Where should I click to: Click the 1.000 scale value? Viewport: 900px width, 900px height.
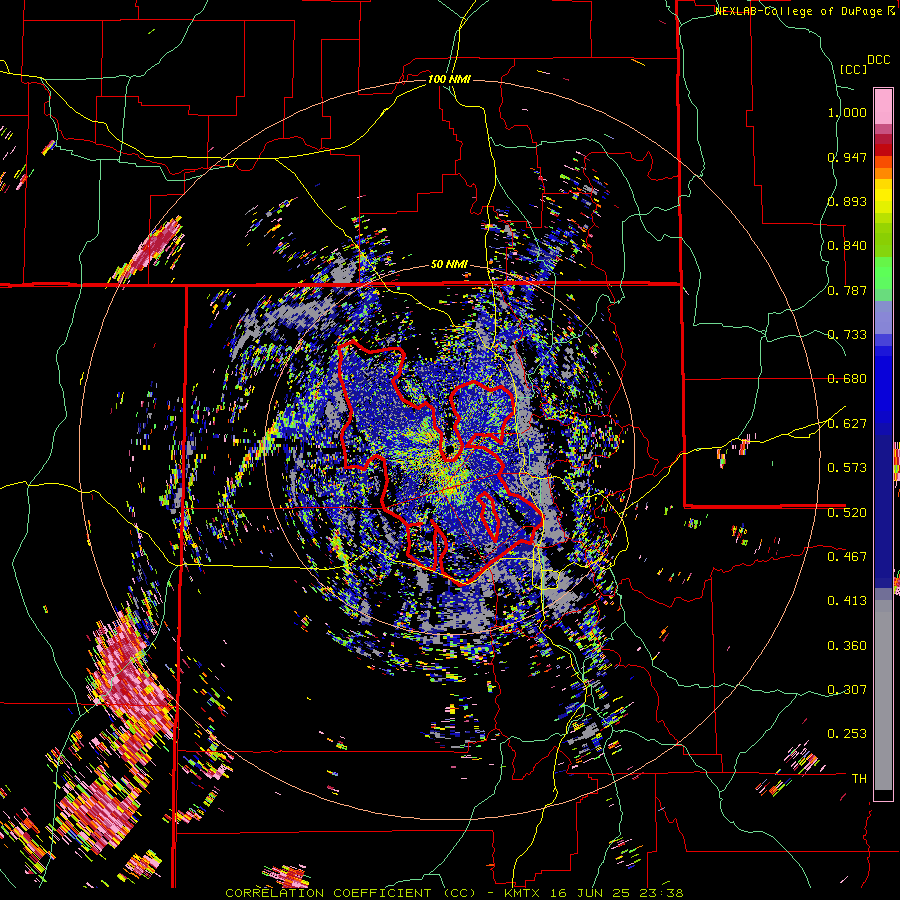tap(847, 112)
